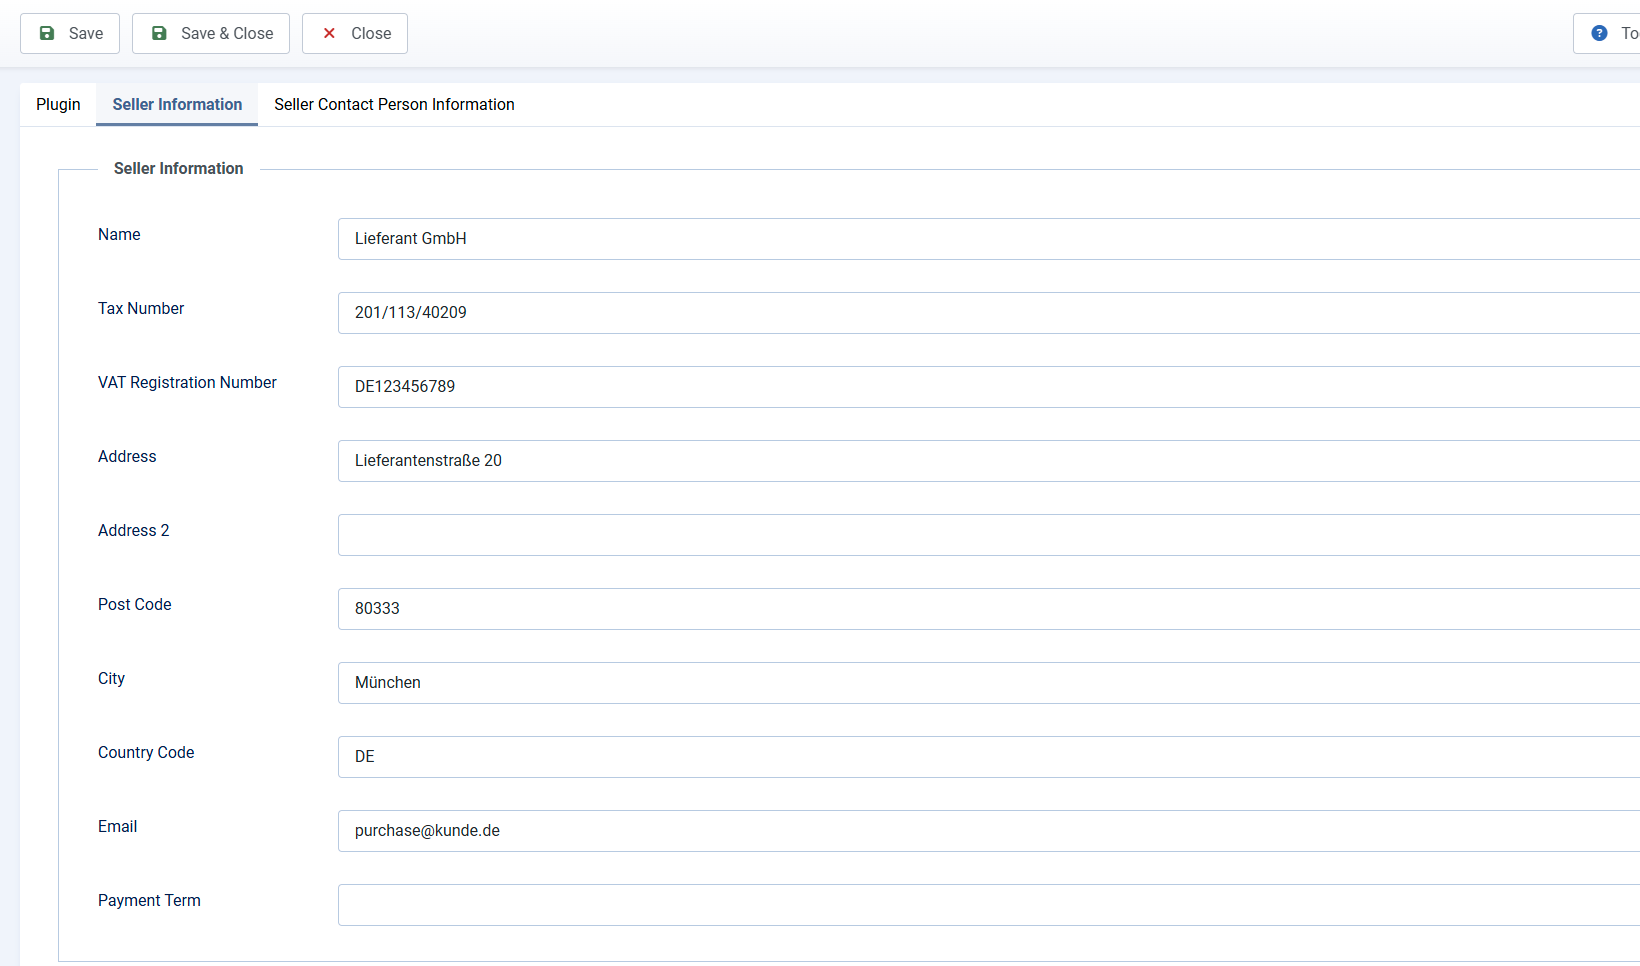Click the Save button
This screenshot has height=966, width=1640.
pos(70,33)
